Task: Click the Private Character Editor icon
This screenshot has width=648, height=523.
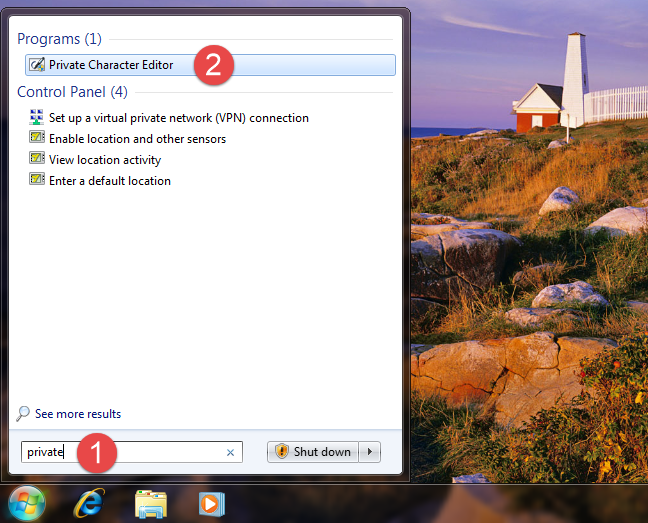Action: pyautogui.click(x=37, y=65)
